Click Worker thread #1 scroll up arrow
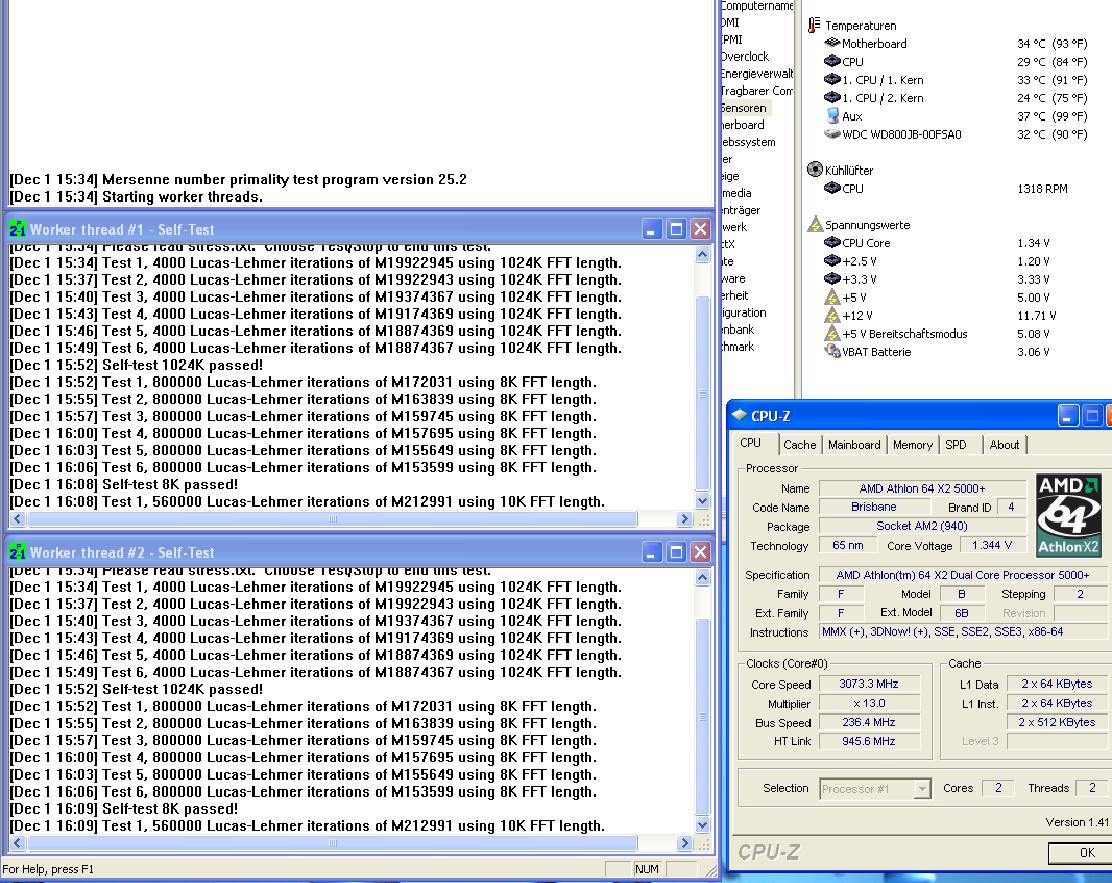The width and height of the screenshot is (1112, 883). click(702, 254)
